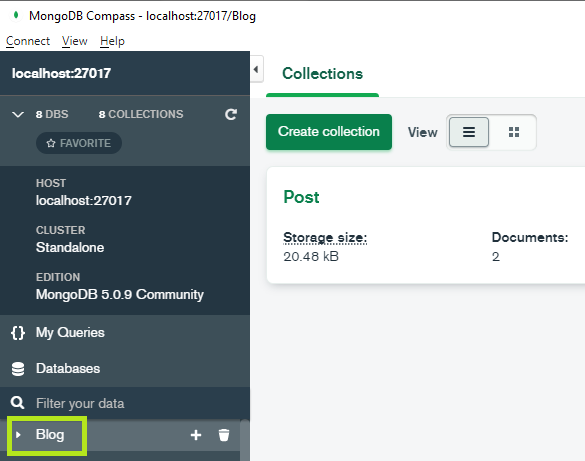Screen dimensions: 585x461
Task: Click the Standalone cluster value
Action: 70,248
